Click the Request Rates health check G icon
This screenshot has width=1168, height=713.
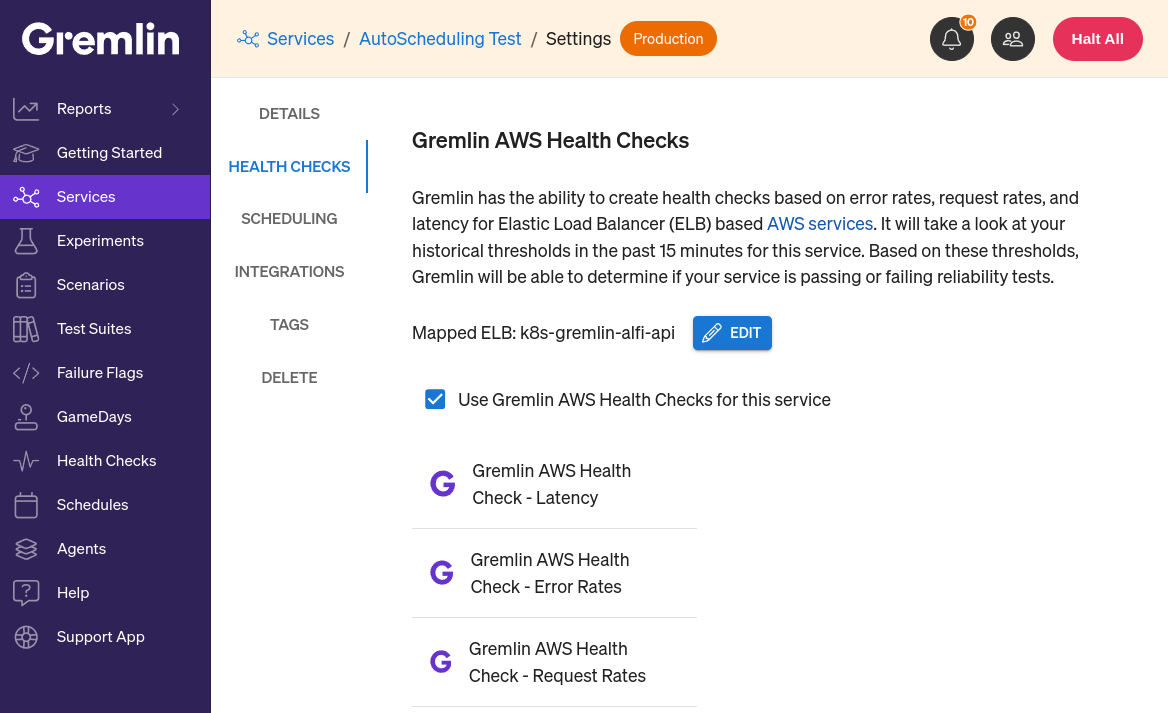tap(441, 661)
